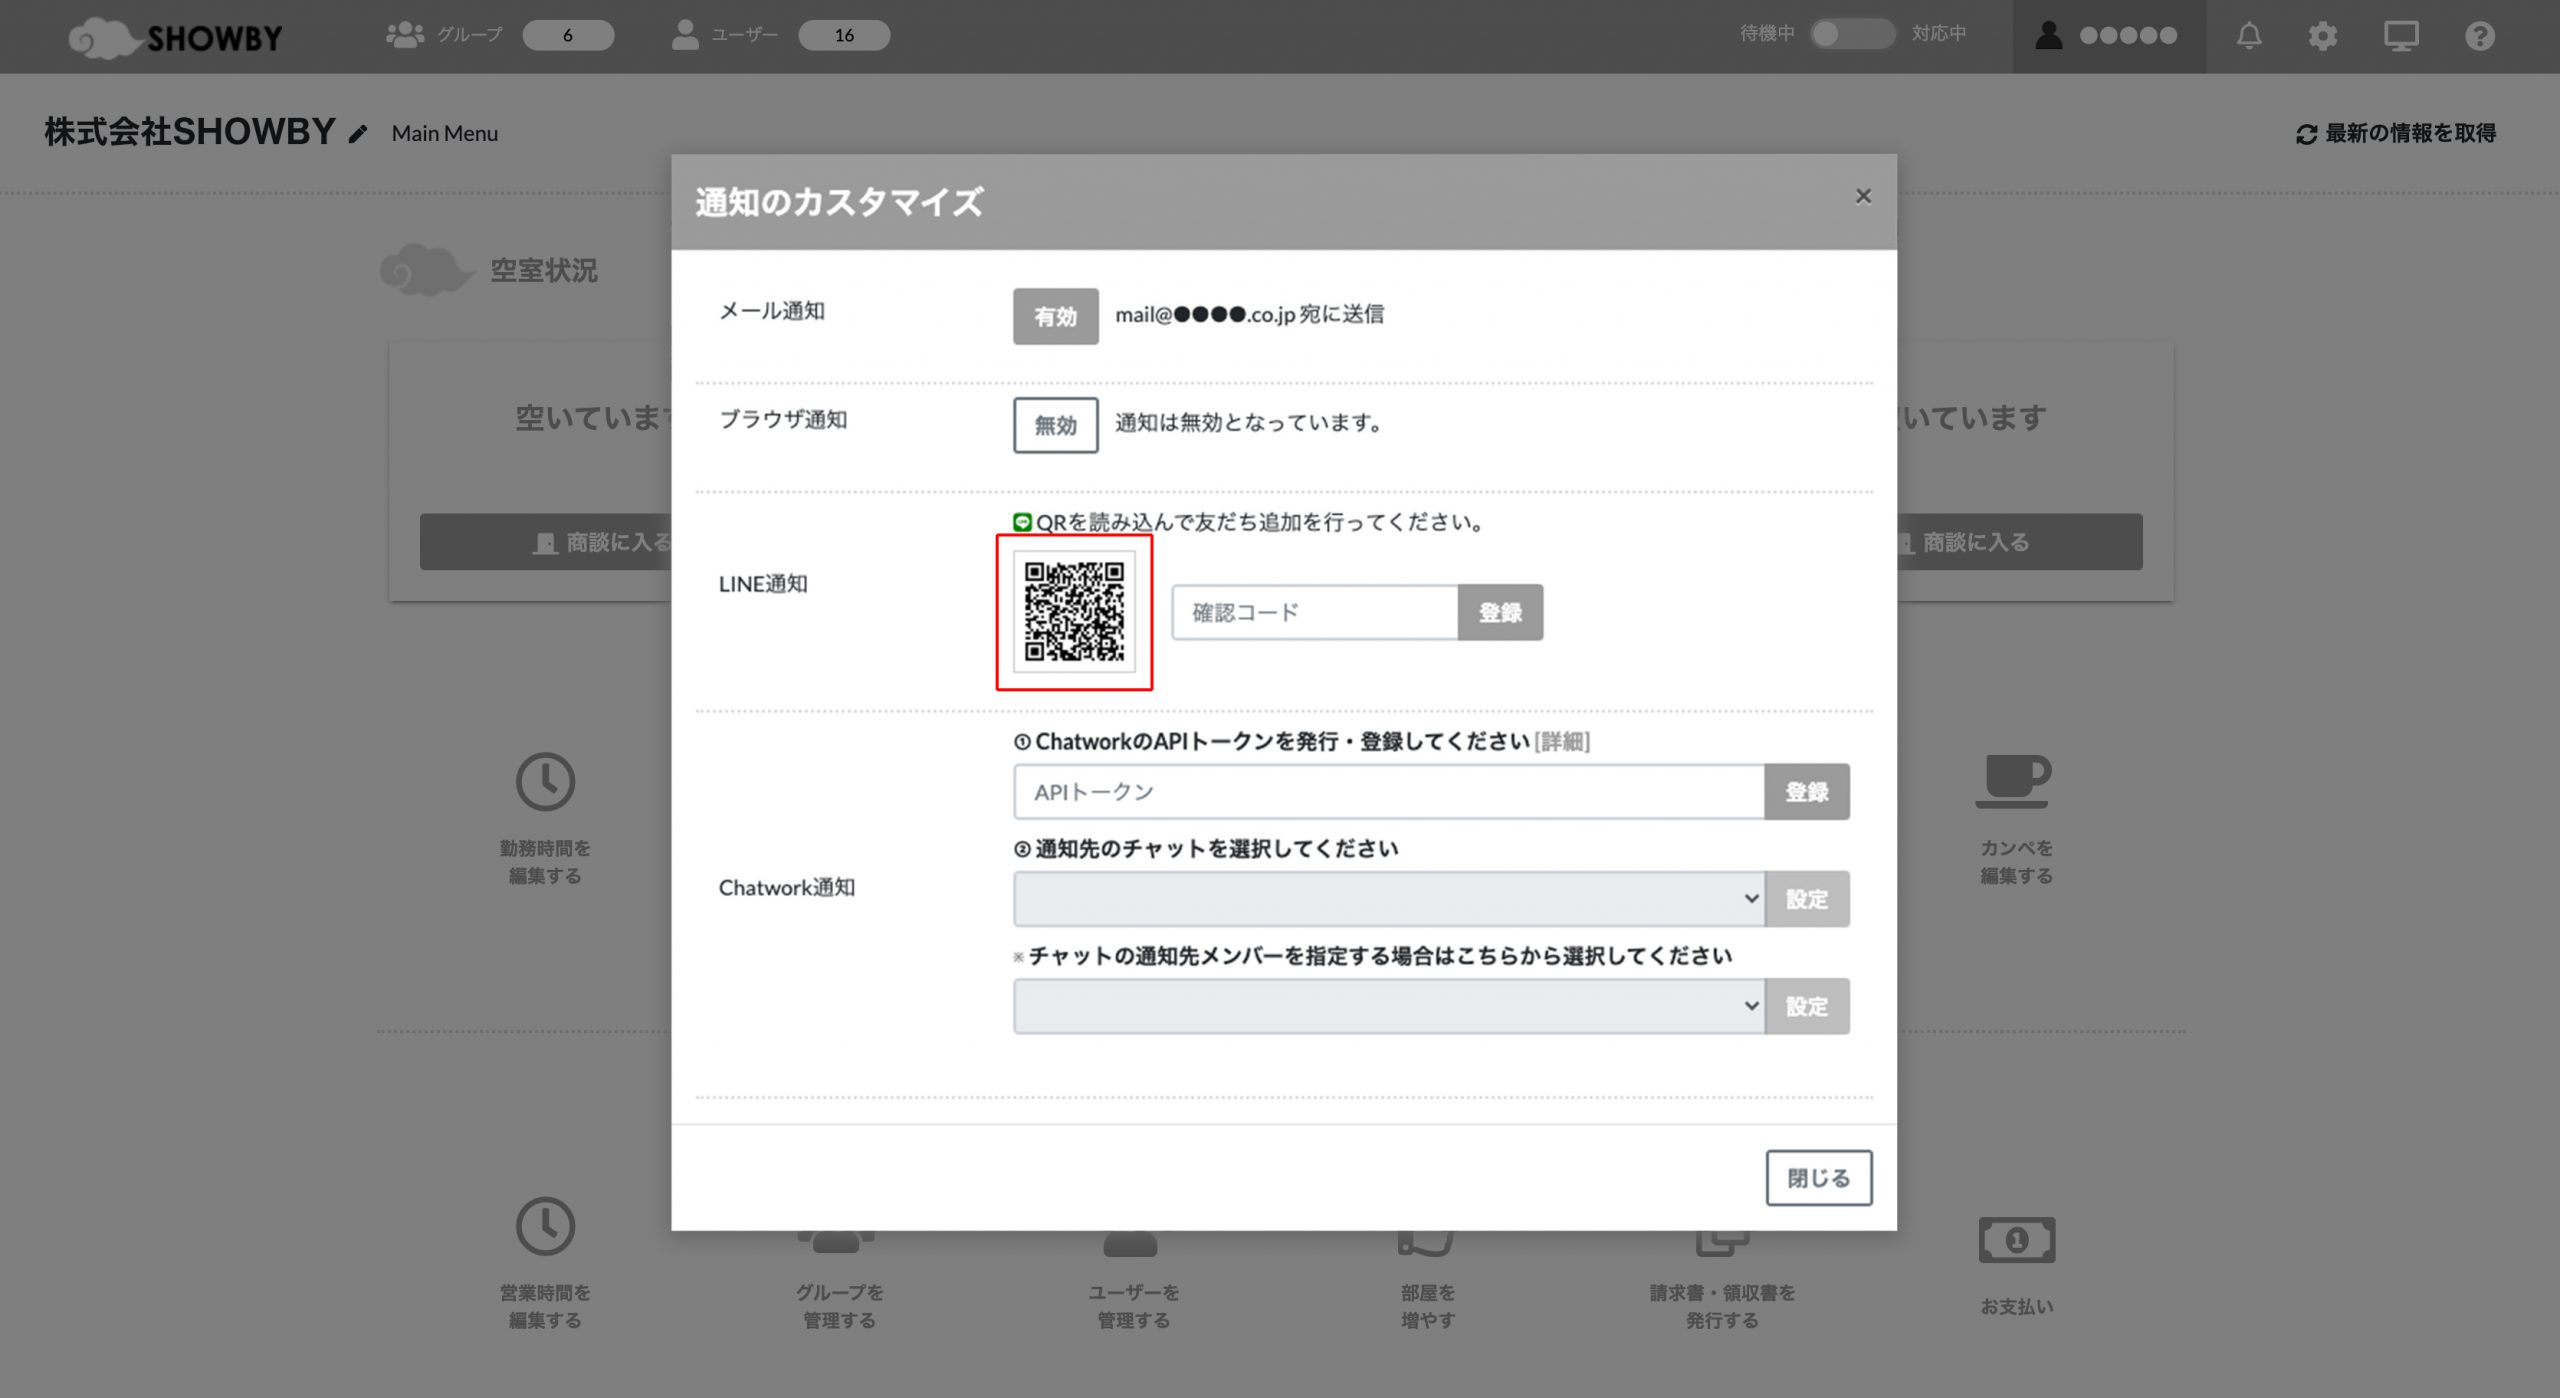Open the notification bell icon
The image size is (2560, 1398).
point(2249,36)
